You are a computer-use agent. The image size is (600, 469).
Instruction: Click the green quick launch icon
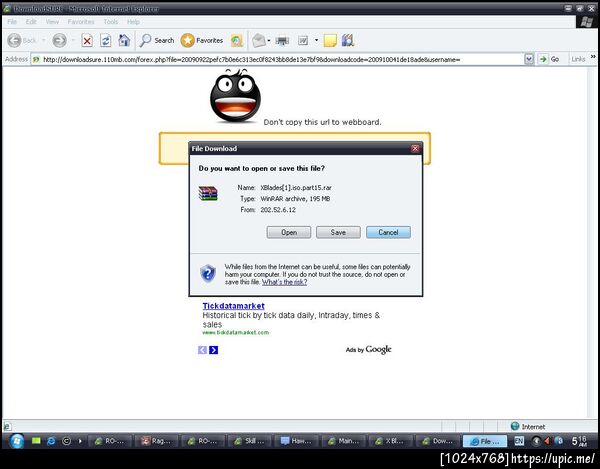pos(36,441)
